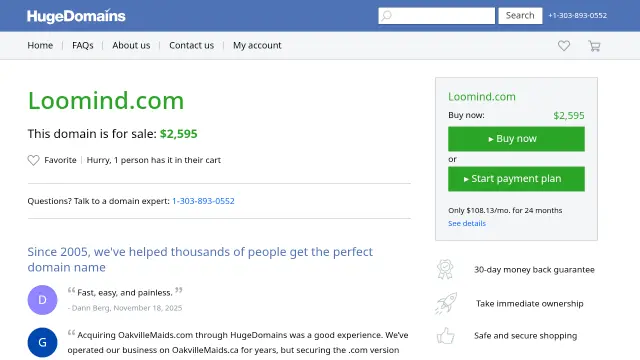The image size is (640, 360).
Task: Open the favorites heart icon in header
Action: coord(564,46)
